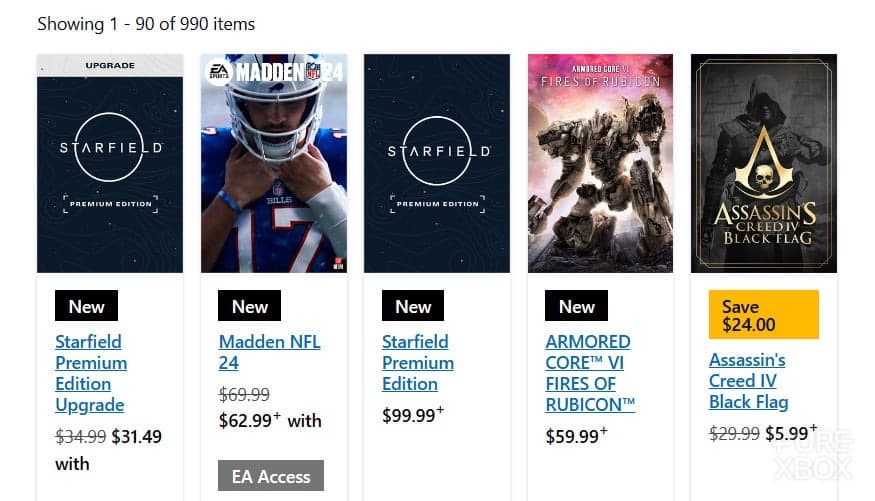Click the 'Showing 1 - 90 of 990 items' text

(146, 23)
